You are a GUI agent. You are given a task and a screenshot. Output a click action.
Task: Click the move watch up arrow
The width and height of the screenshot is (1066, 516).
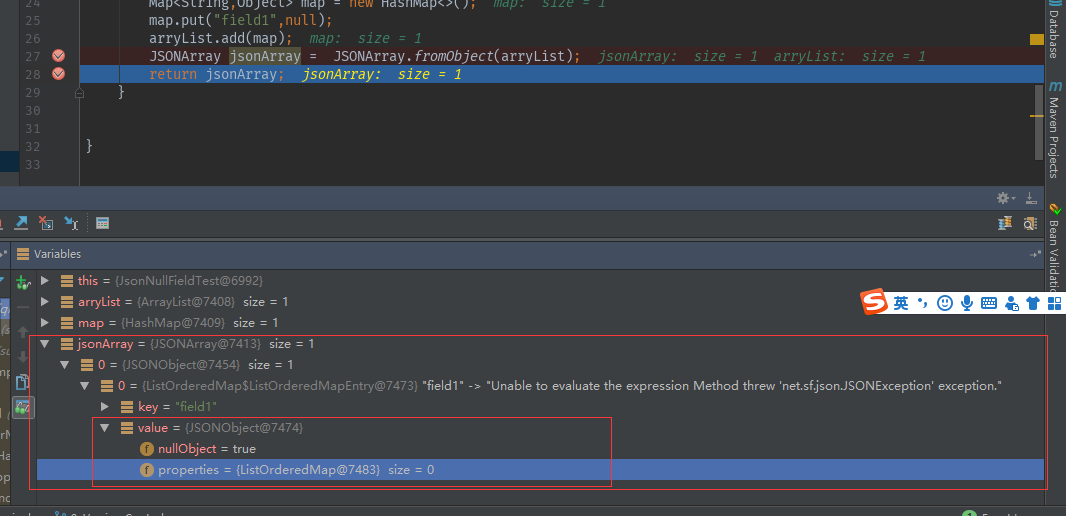23,332
